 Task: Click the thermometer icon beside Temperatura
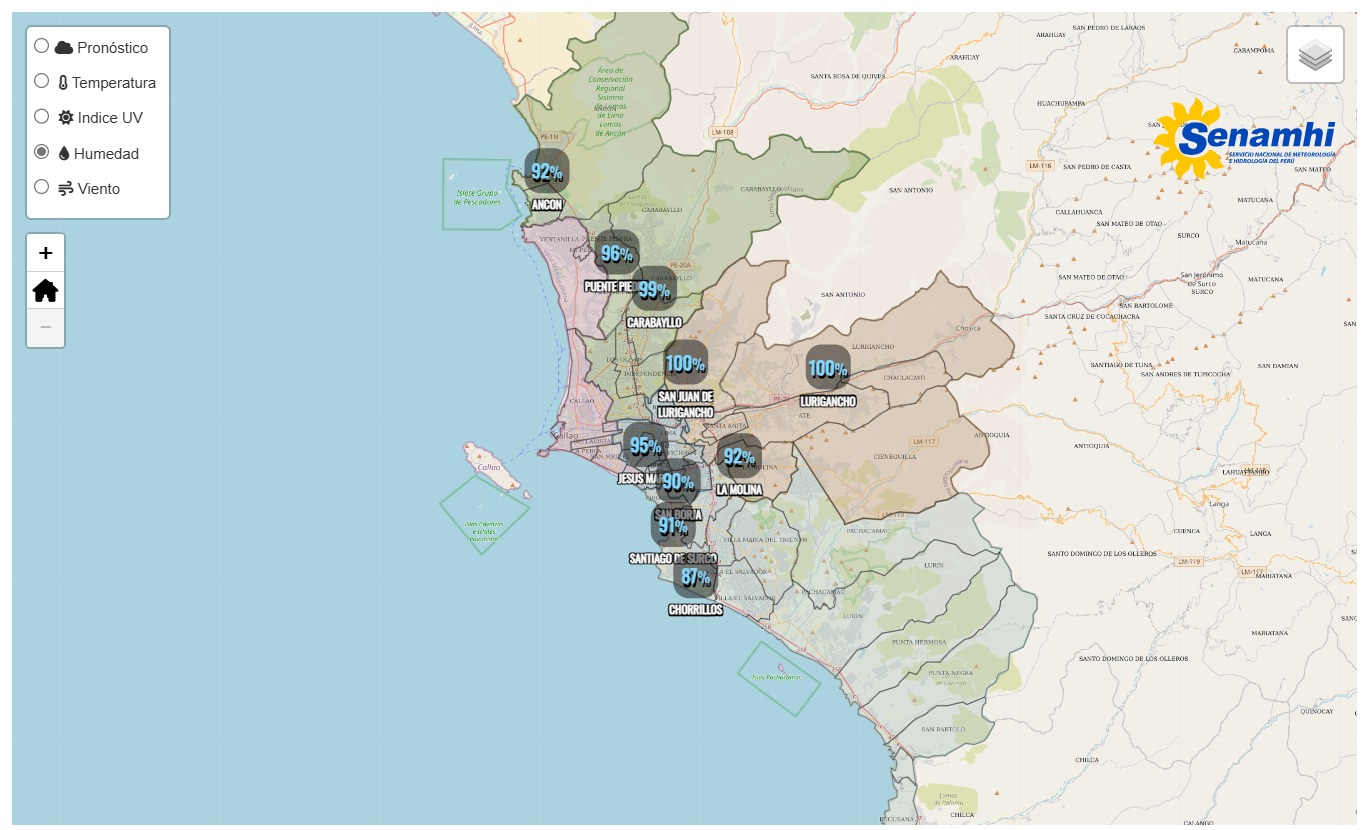point(63,83)
